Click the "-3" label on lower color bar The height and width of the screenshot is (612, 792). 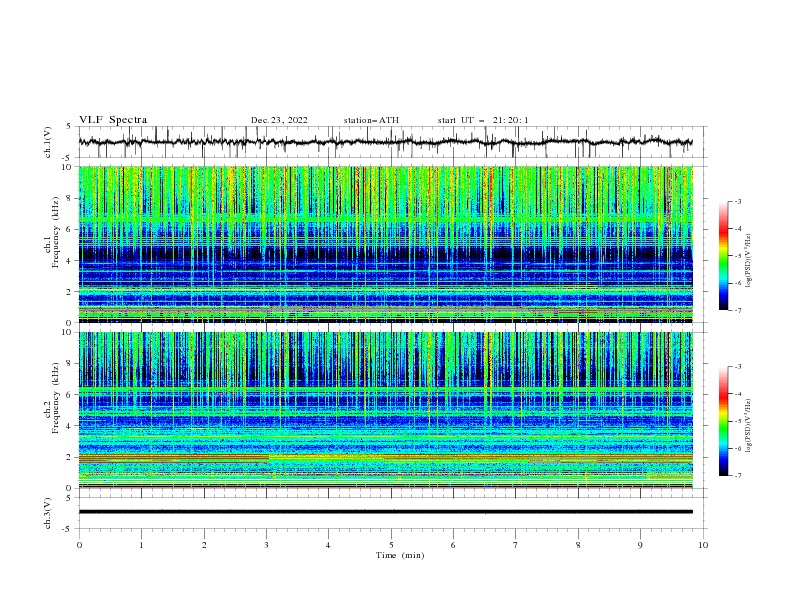pos(737,367)
